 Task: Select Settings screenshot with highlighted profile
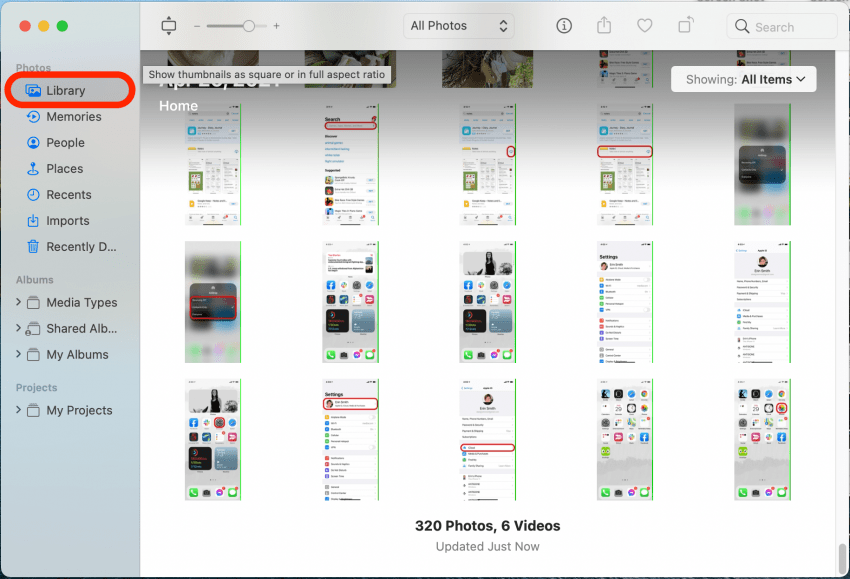tap(351, 439)
